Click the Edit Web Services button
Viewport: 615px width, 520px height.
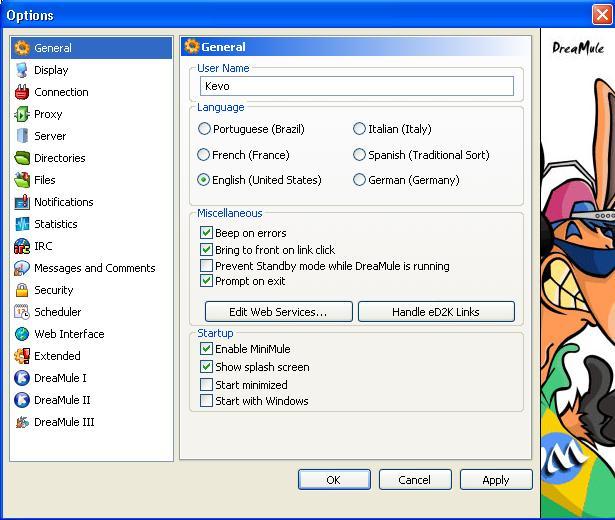(x=278, y=312)
